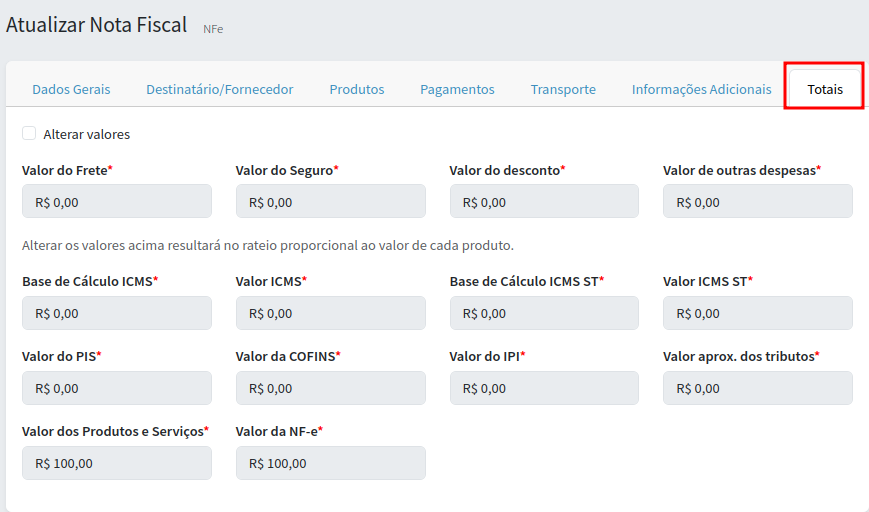
Task: Select the Valor ICMS ST field
Action: [x=758, y=313]
